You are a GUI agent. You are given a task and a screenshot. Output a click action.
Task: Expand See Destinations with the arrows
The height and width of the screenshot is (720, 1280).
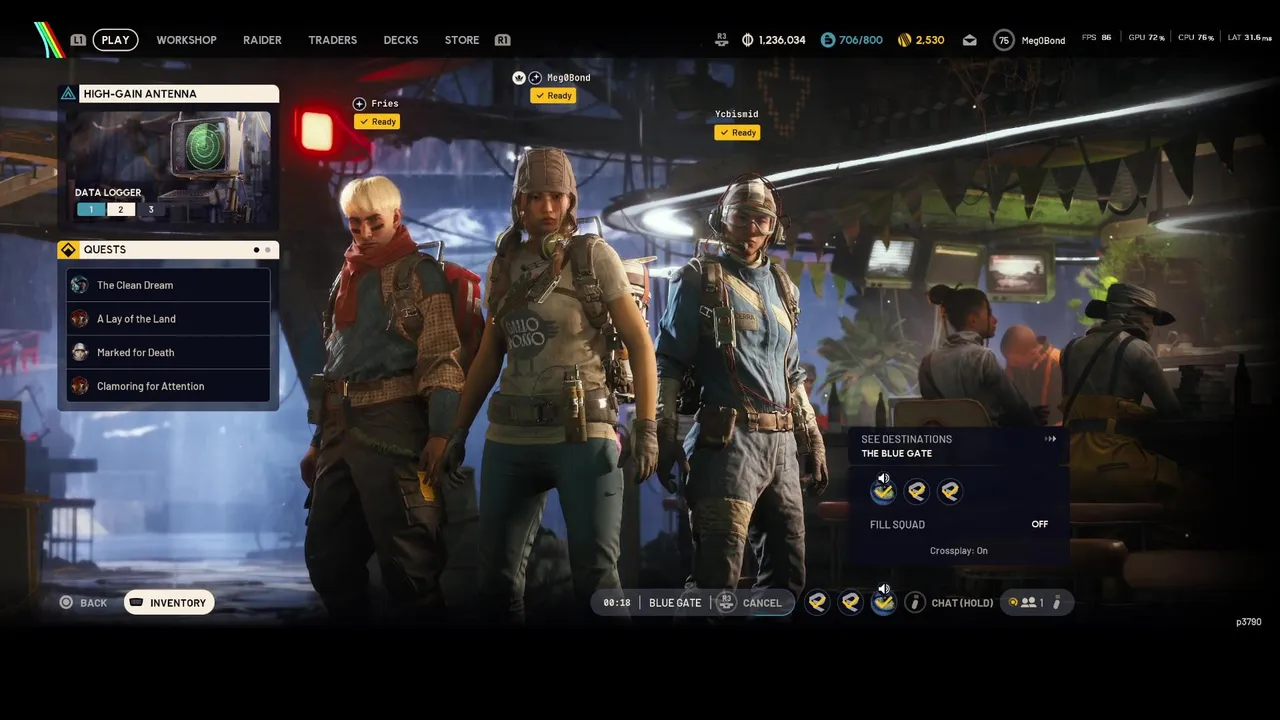click(x=1050, y=439)
